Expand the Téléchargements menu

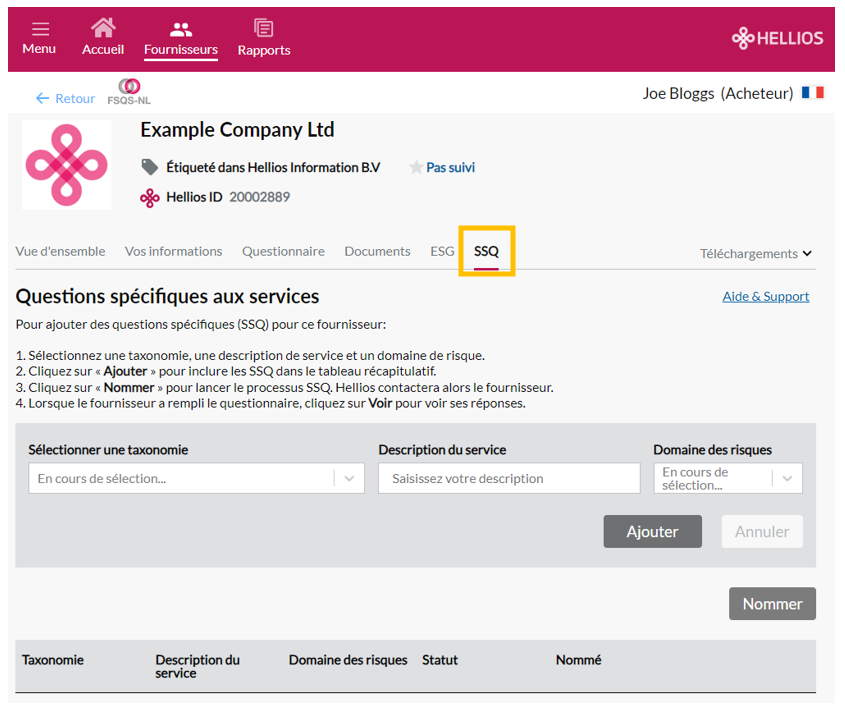[756, 254]
